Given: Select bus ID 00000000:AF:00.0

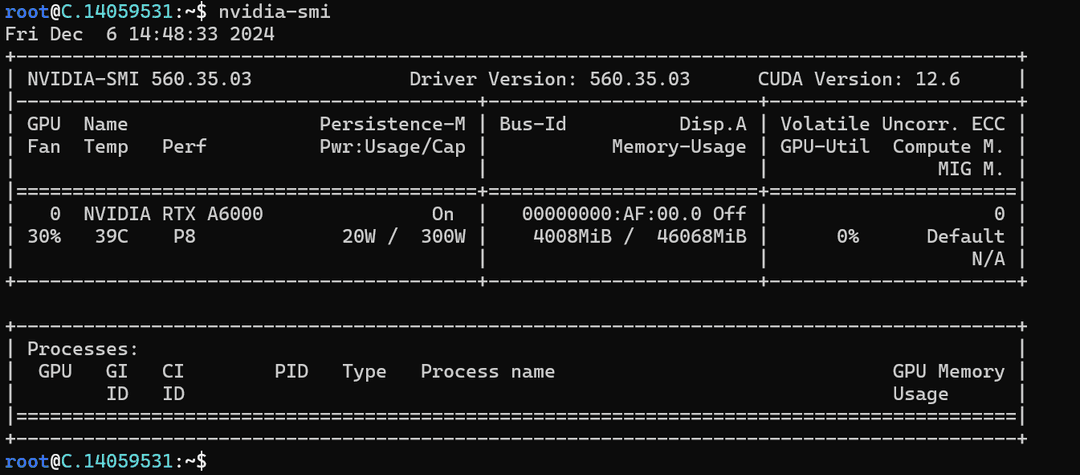Looking at the screenshot, I should click(612, 214).
